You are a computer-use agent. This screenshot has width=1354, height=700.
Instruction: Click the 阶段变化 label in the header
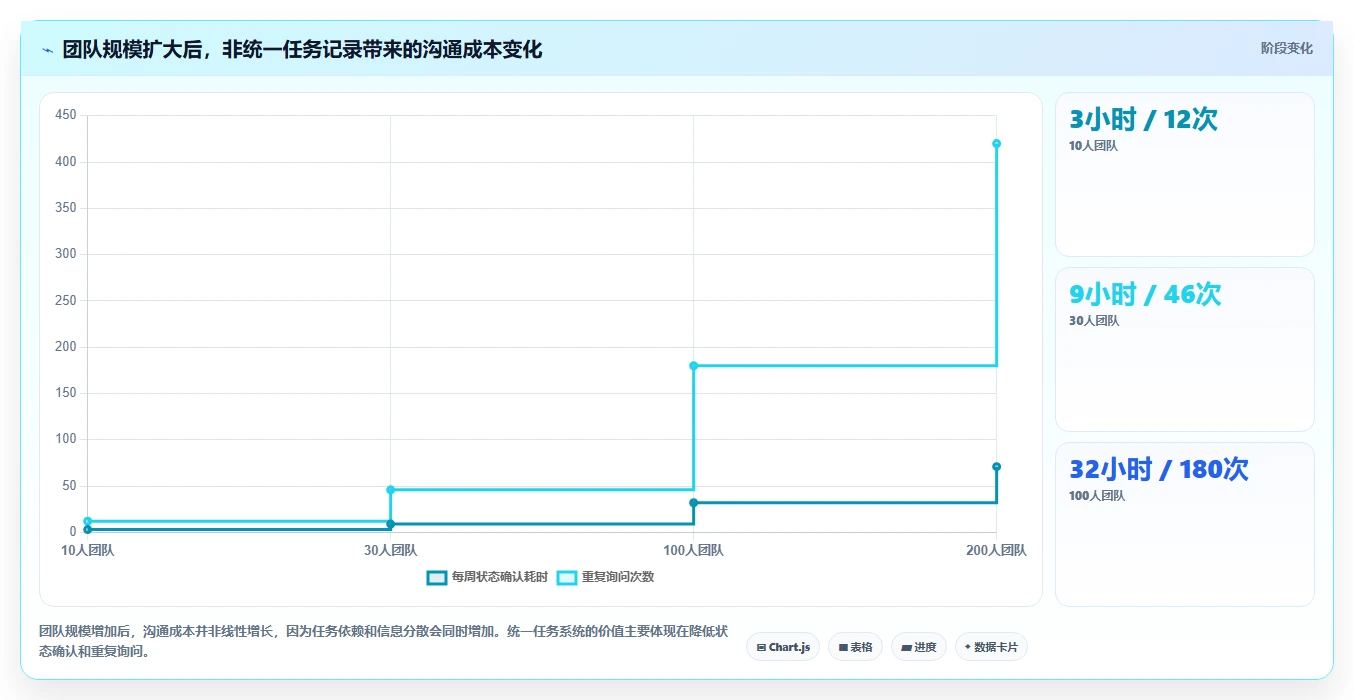1287,48
